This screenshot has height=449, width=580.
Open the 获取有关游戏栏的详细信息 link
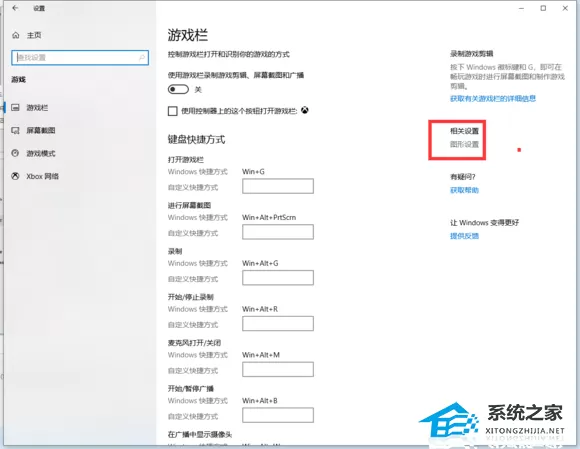point(493,98)
